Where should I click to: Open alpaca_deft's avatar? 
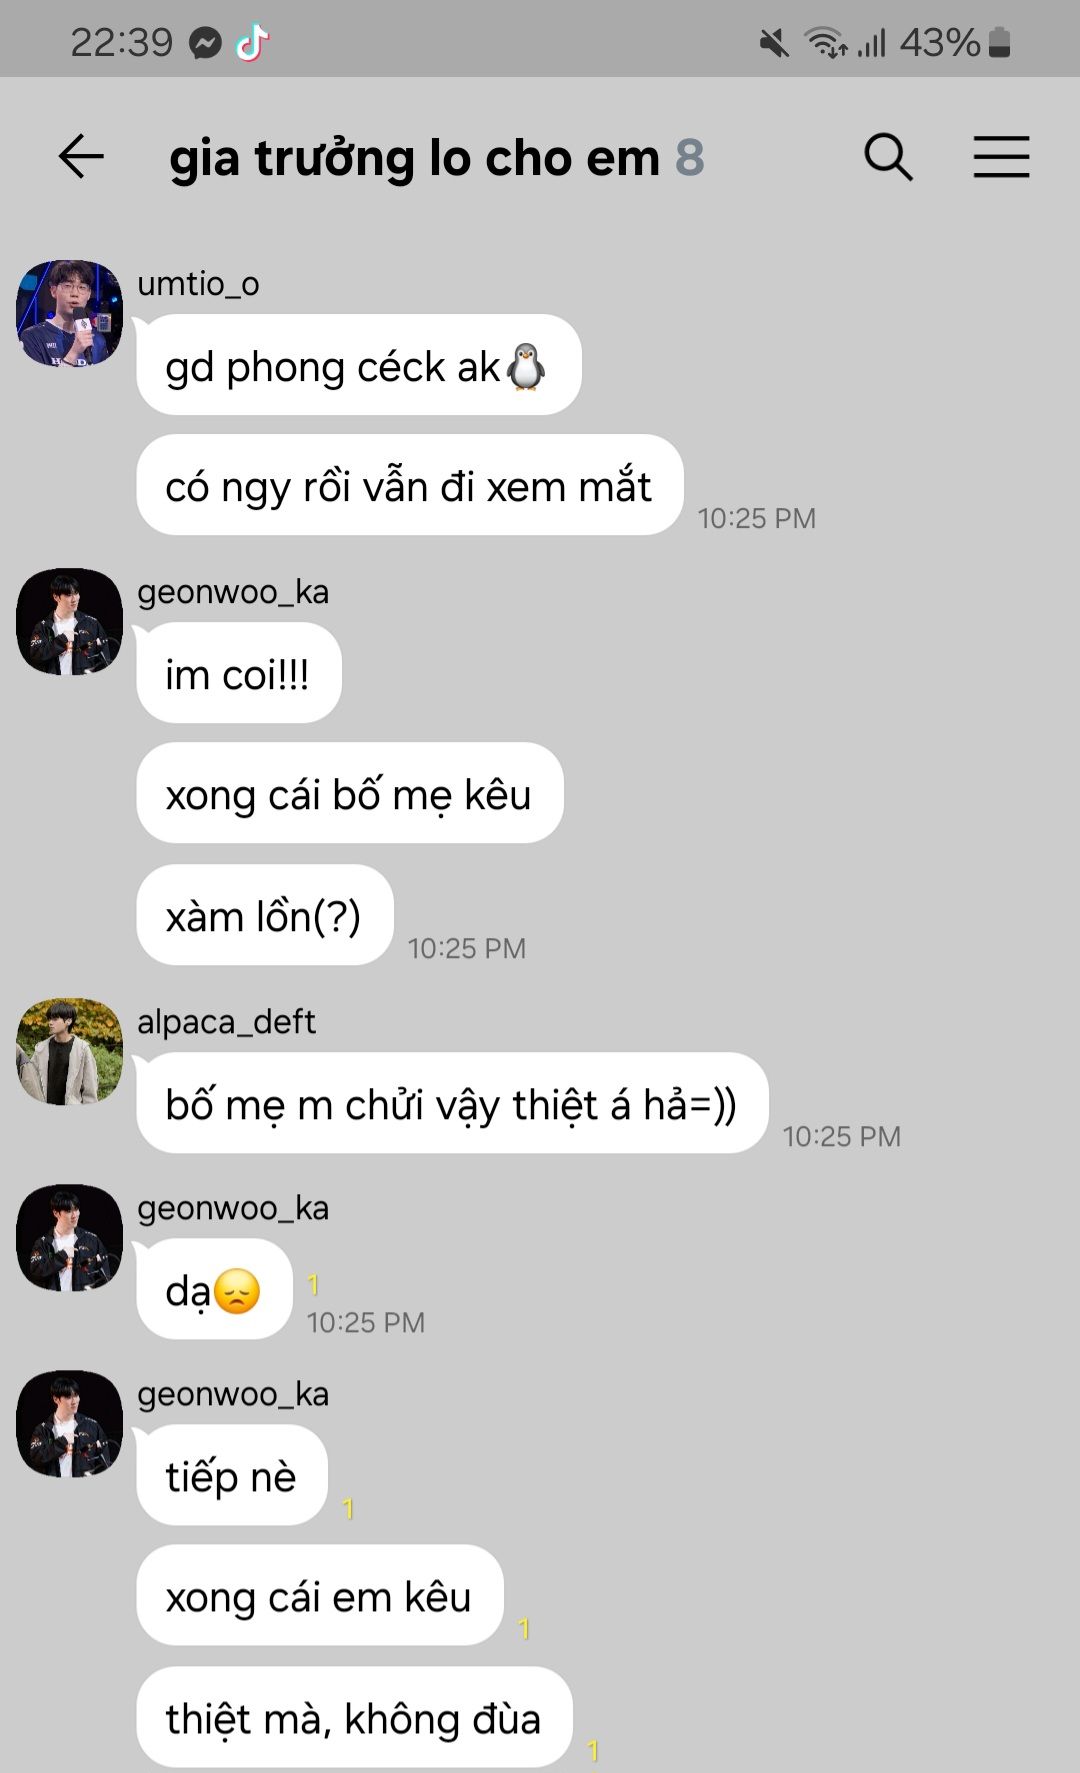(x=69, y=1051)
